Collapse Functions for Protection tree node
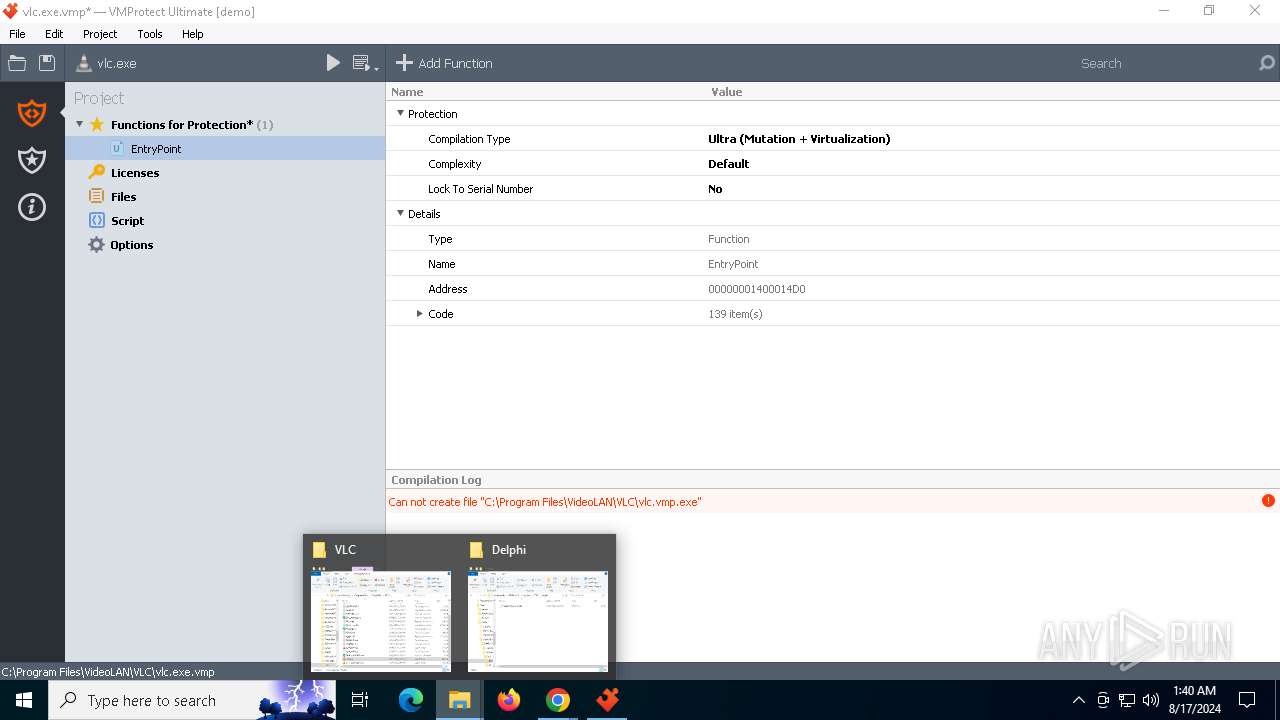1280x720 pixels. tap(80, 124)
